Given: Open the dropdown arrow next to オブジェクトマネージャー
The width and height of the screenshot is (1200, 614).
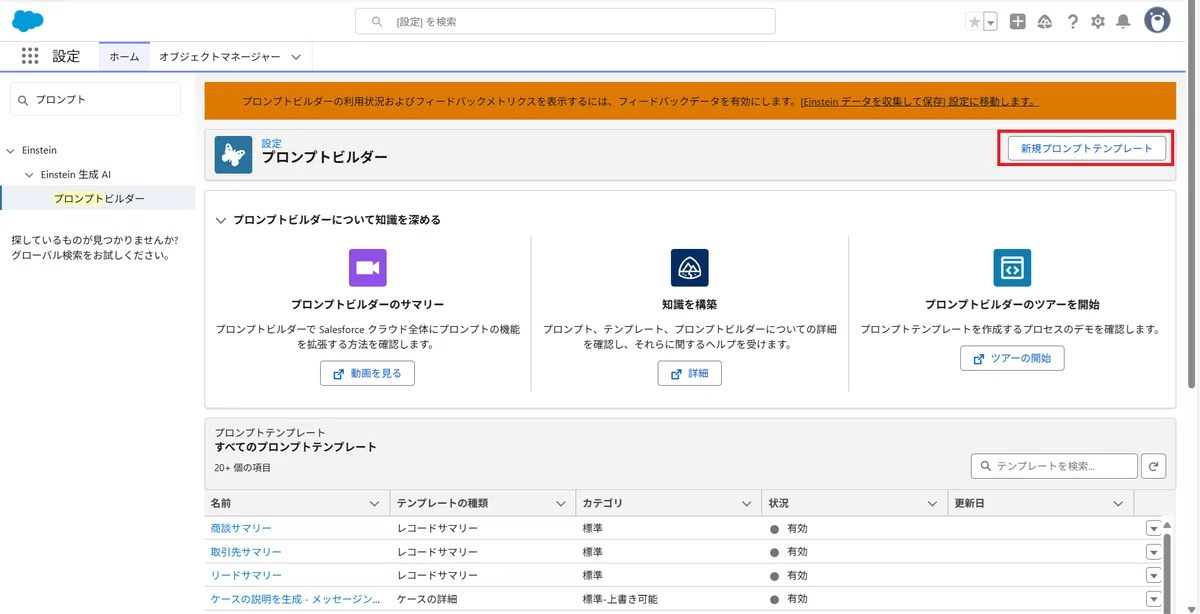Looking at the screenshot, I should pyautogui.click(x=296, y=57).
